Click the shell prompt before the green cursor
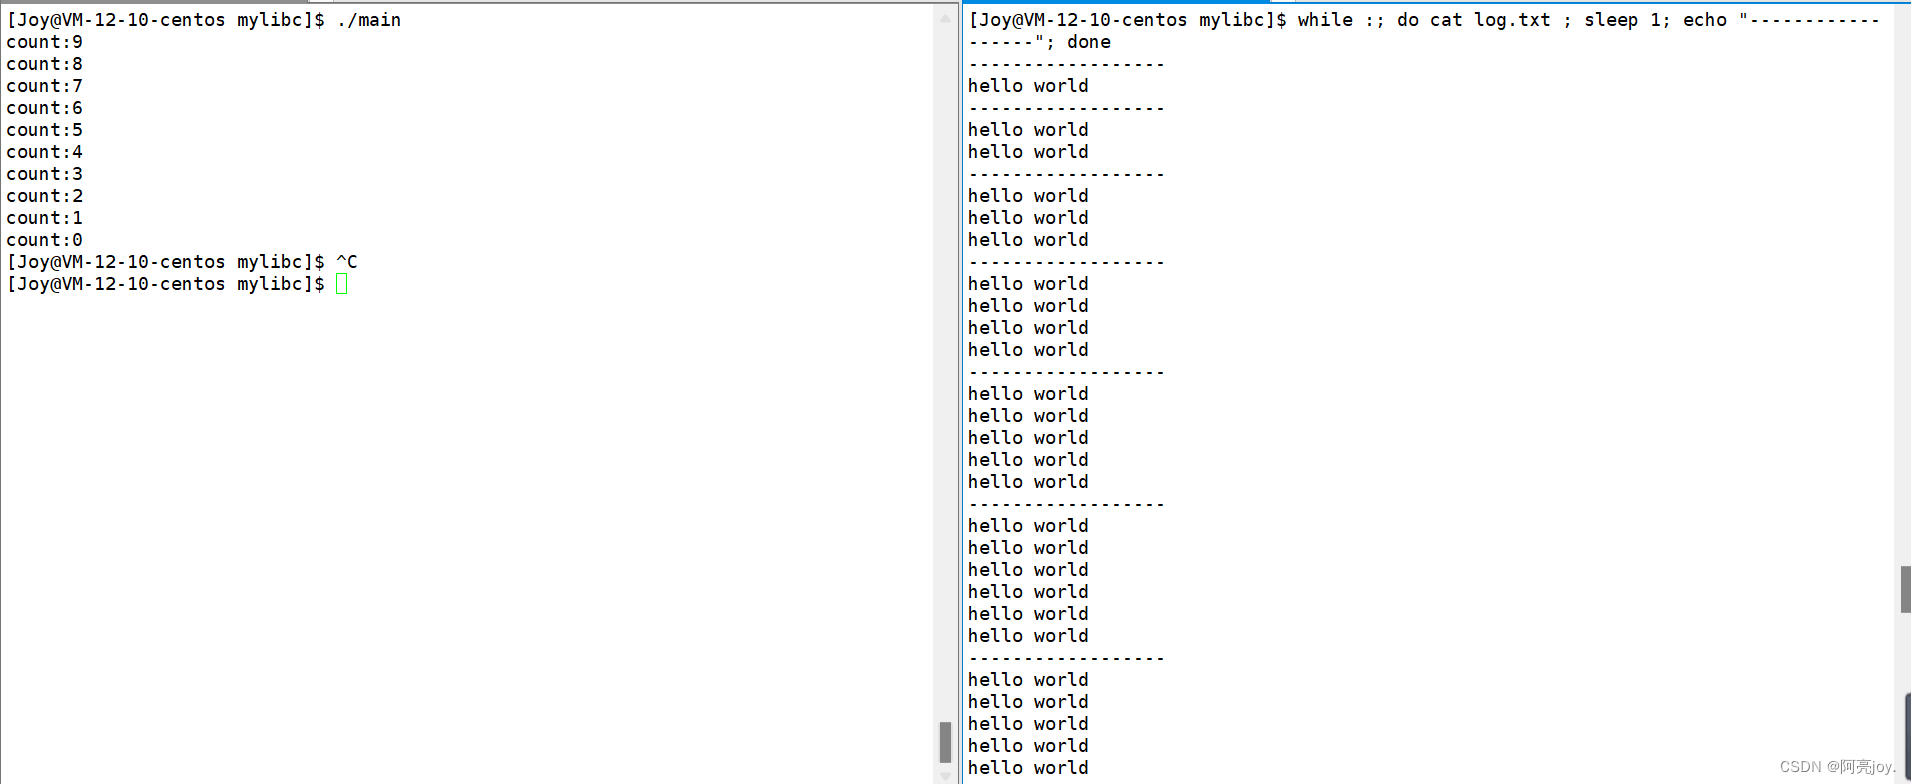The height and width of the screenshot is (784, 1911). tap(166, 284)
